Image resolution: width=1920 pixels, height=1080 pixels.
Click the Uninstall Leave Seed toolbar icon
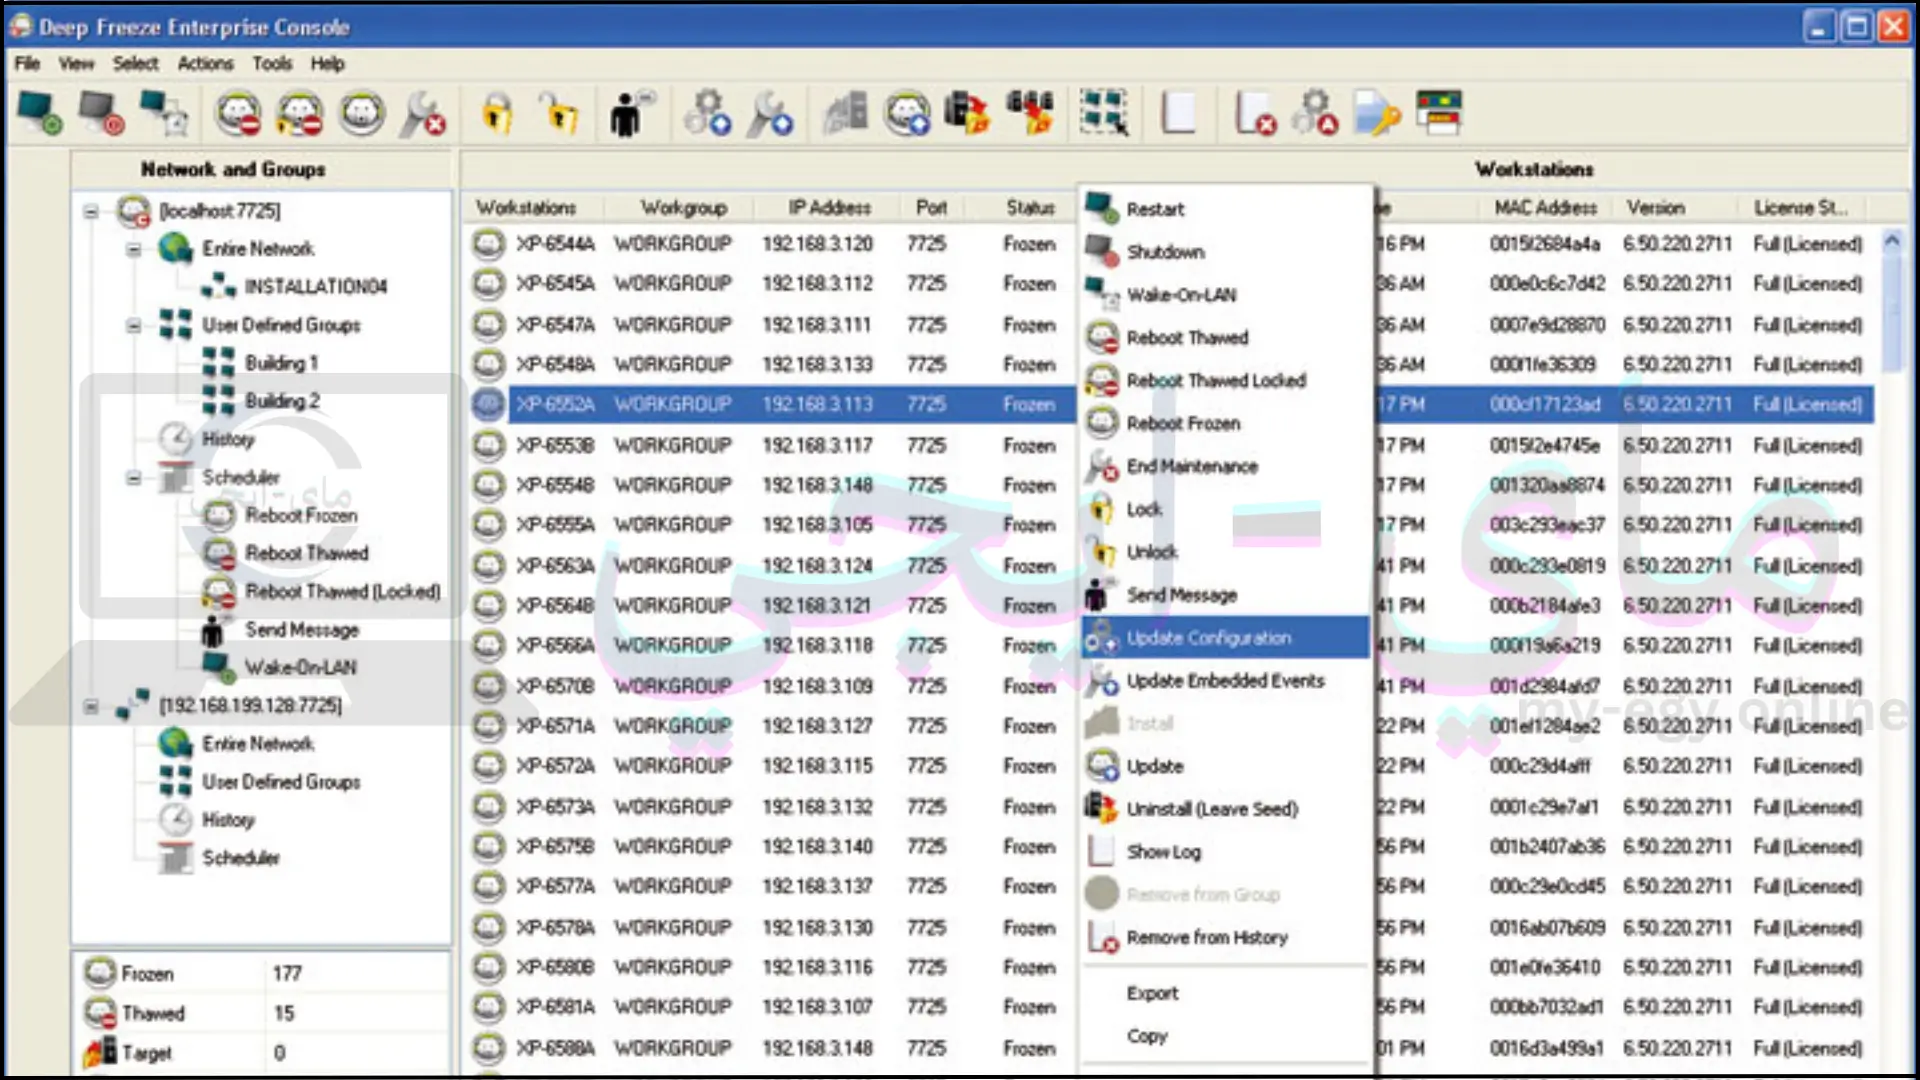click(x=967, y=113)
